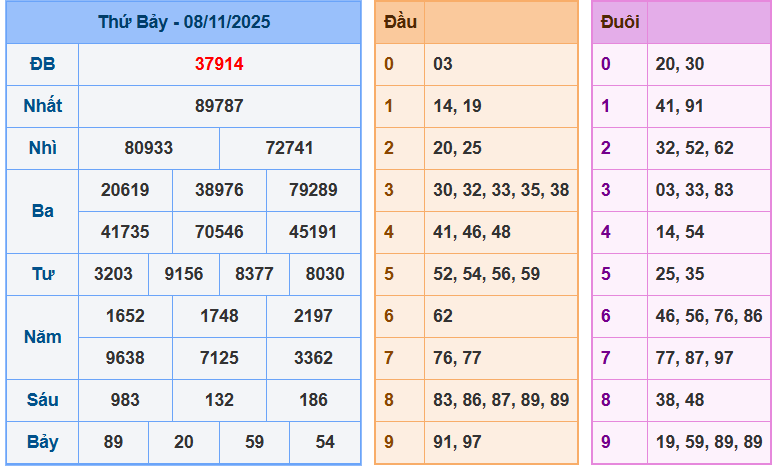Image resolution: width=774 pixels, height=467 pixels.
Task: Select the special prize number 37914
Action: (219, 64)
